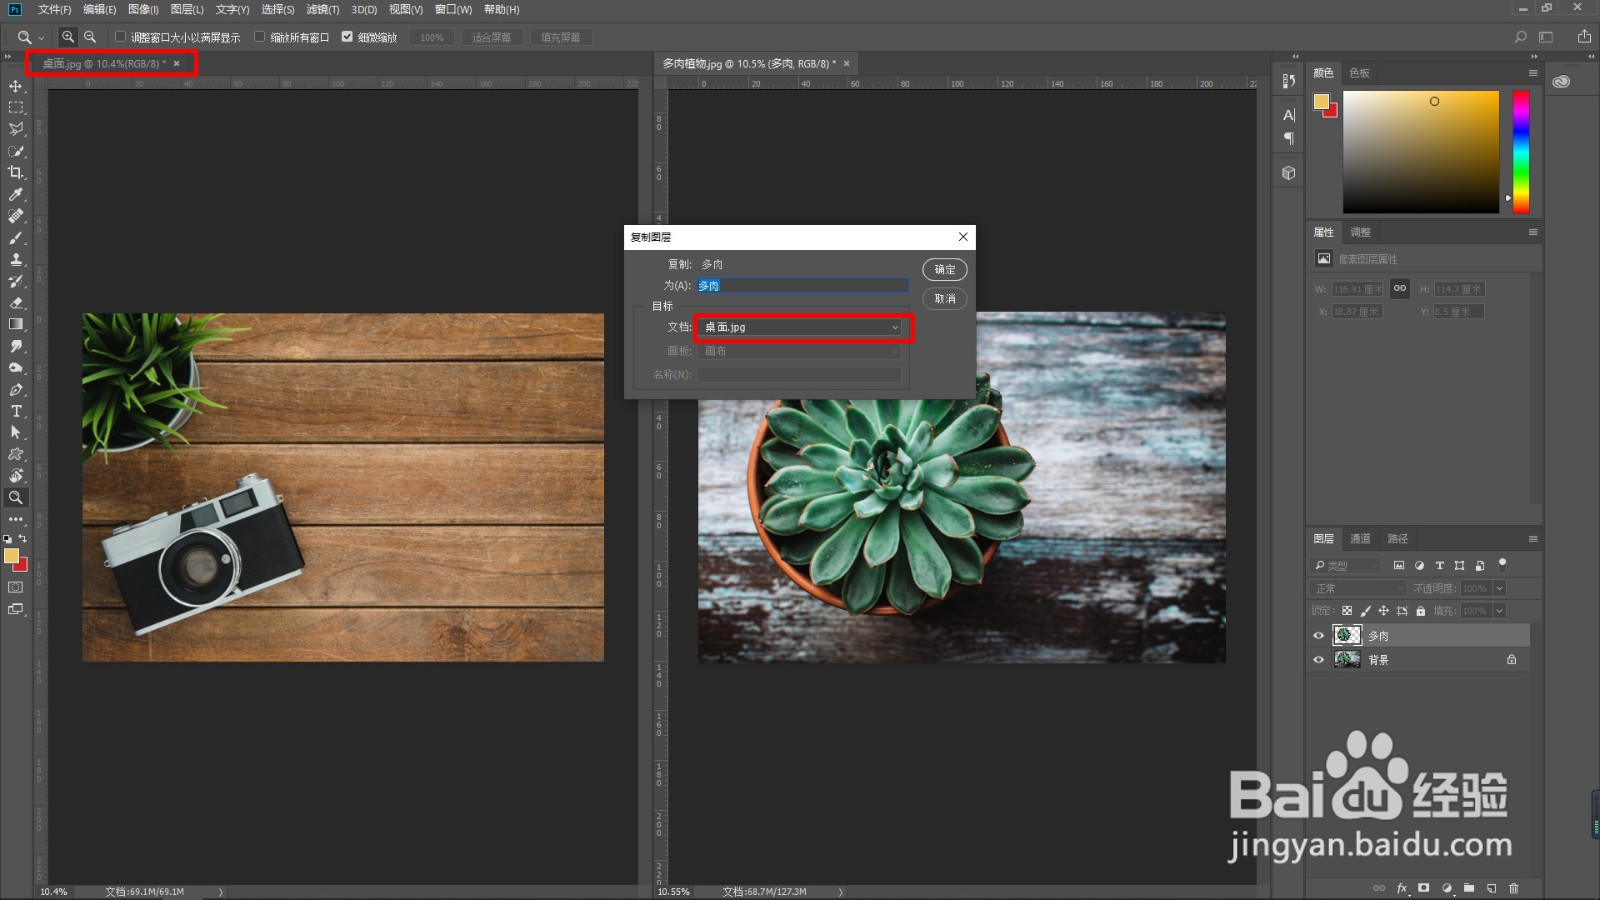
Task: Switch to the 通道 channels tab
Action: 1360,539
